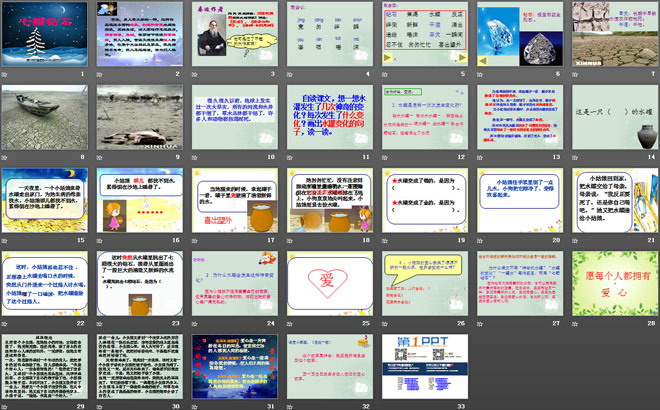Click the animation star icon under slide 9

(x=100, y=157)
